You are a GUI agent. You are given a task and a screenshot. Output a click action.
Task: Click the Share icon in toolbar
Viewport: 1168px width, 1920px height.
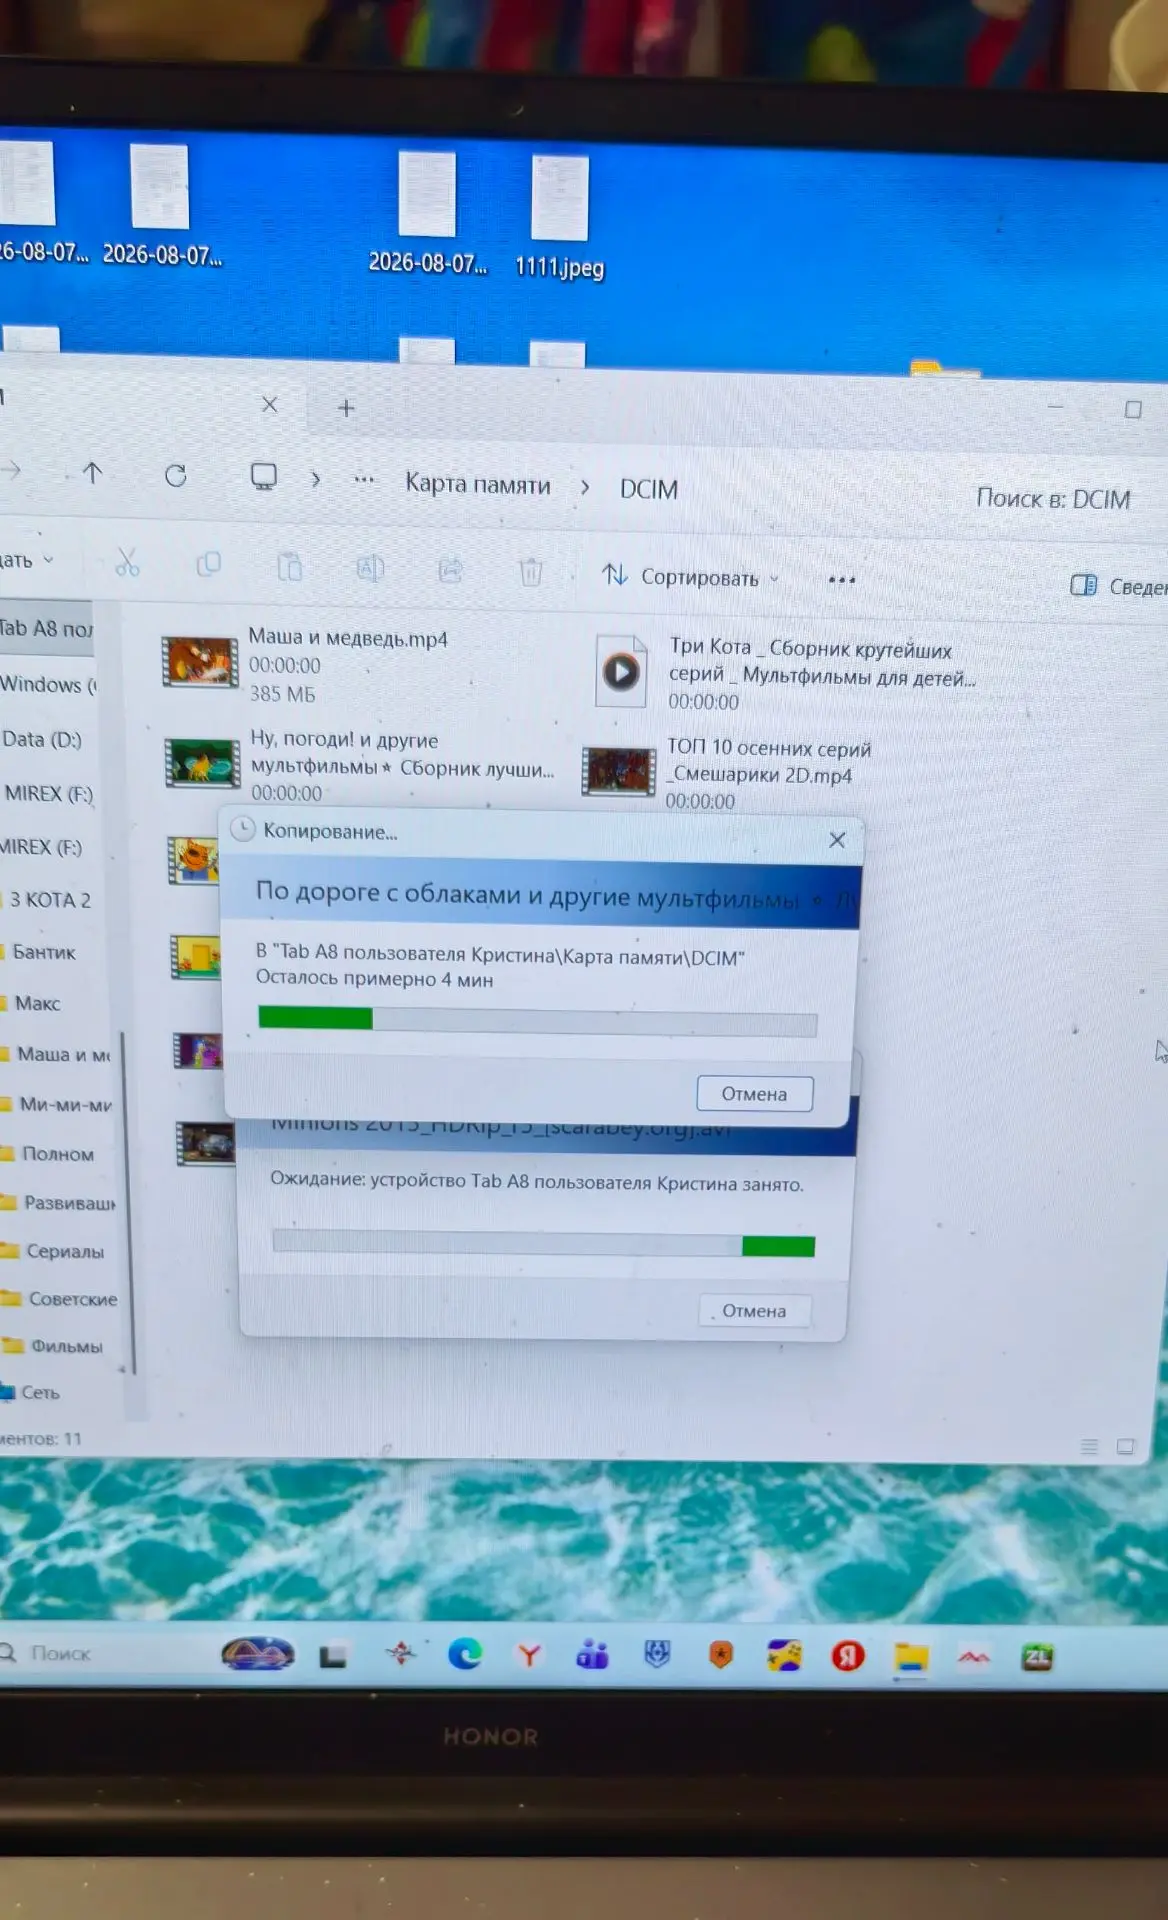pos(451,570)
